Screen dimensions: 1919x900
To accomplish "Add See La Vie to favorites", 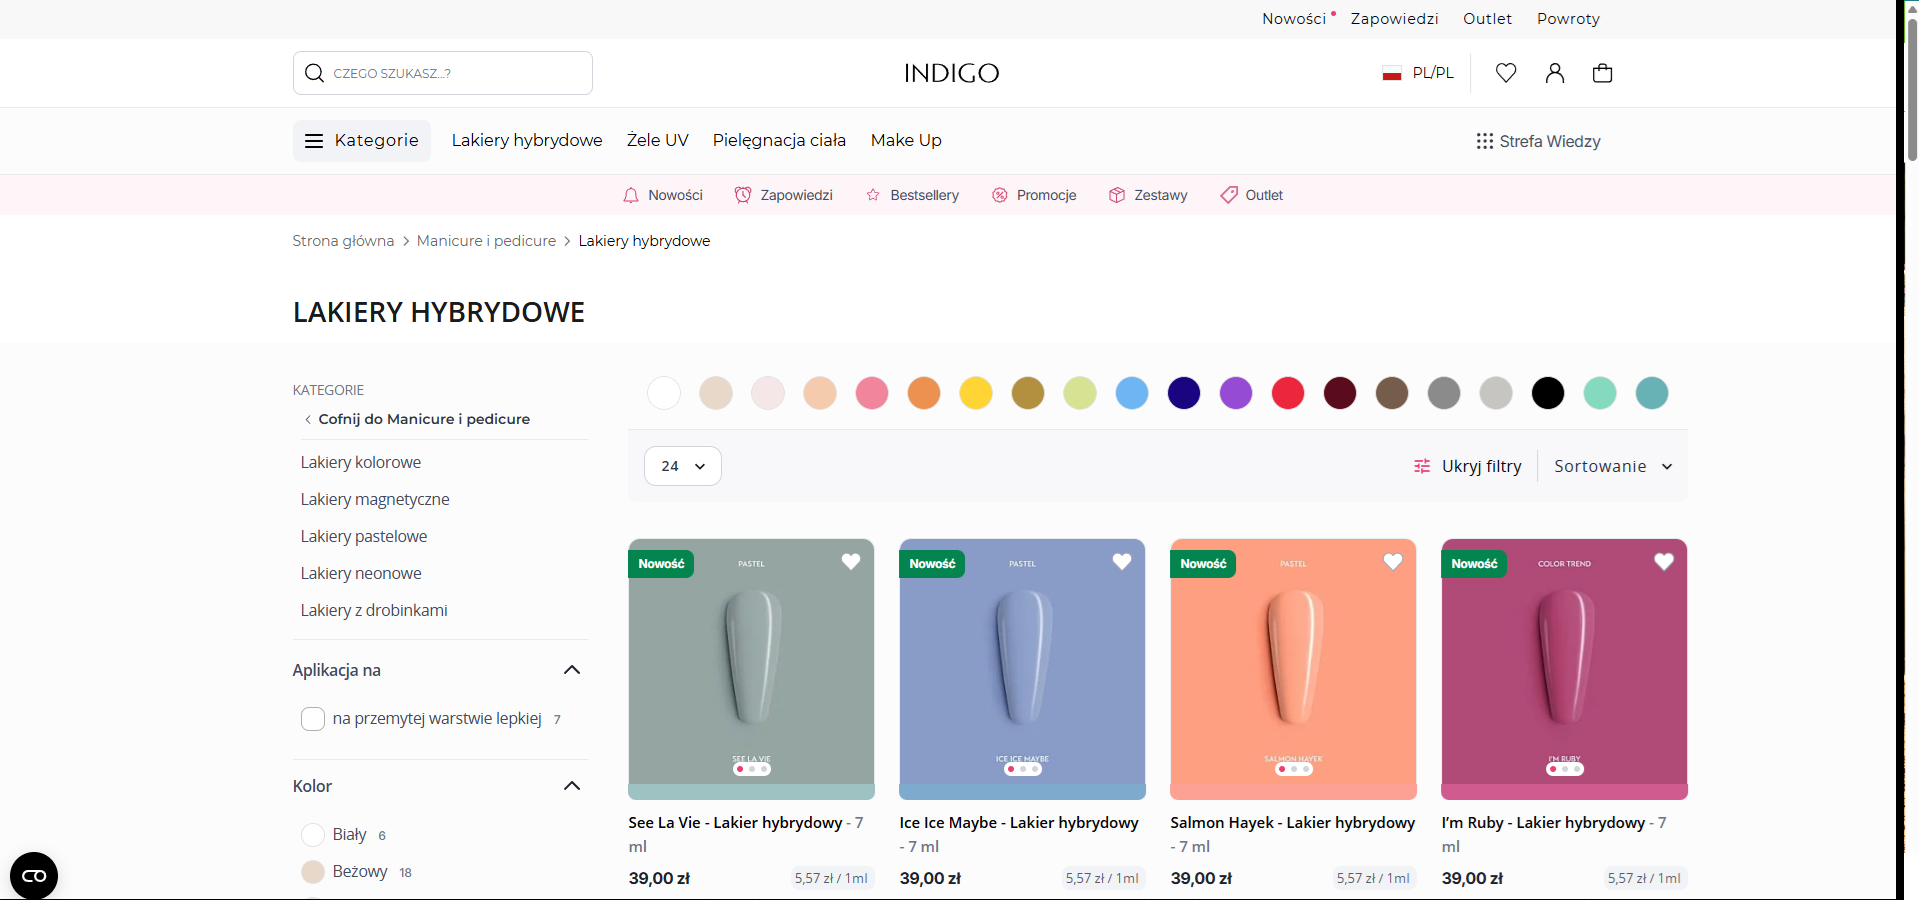I will [851, 562].
